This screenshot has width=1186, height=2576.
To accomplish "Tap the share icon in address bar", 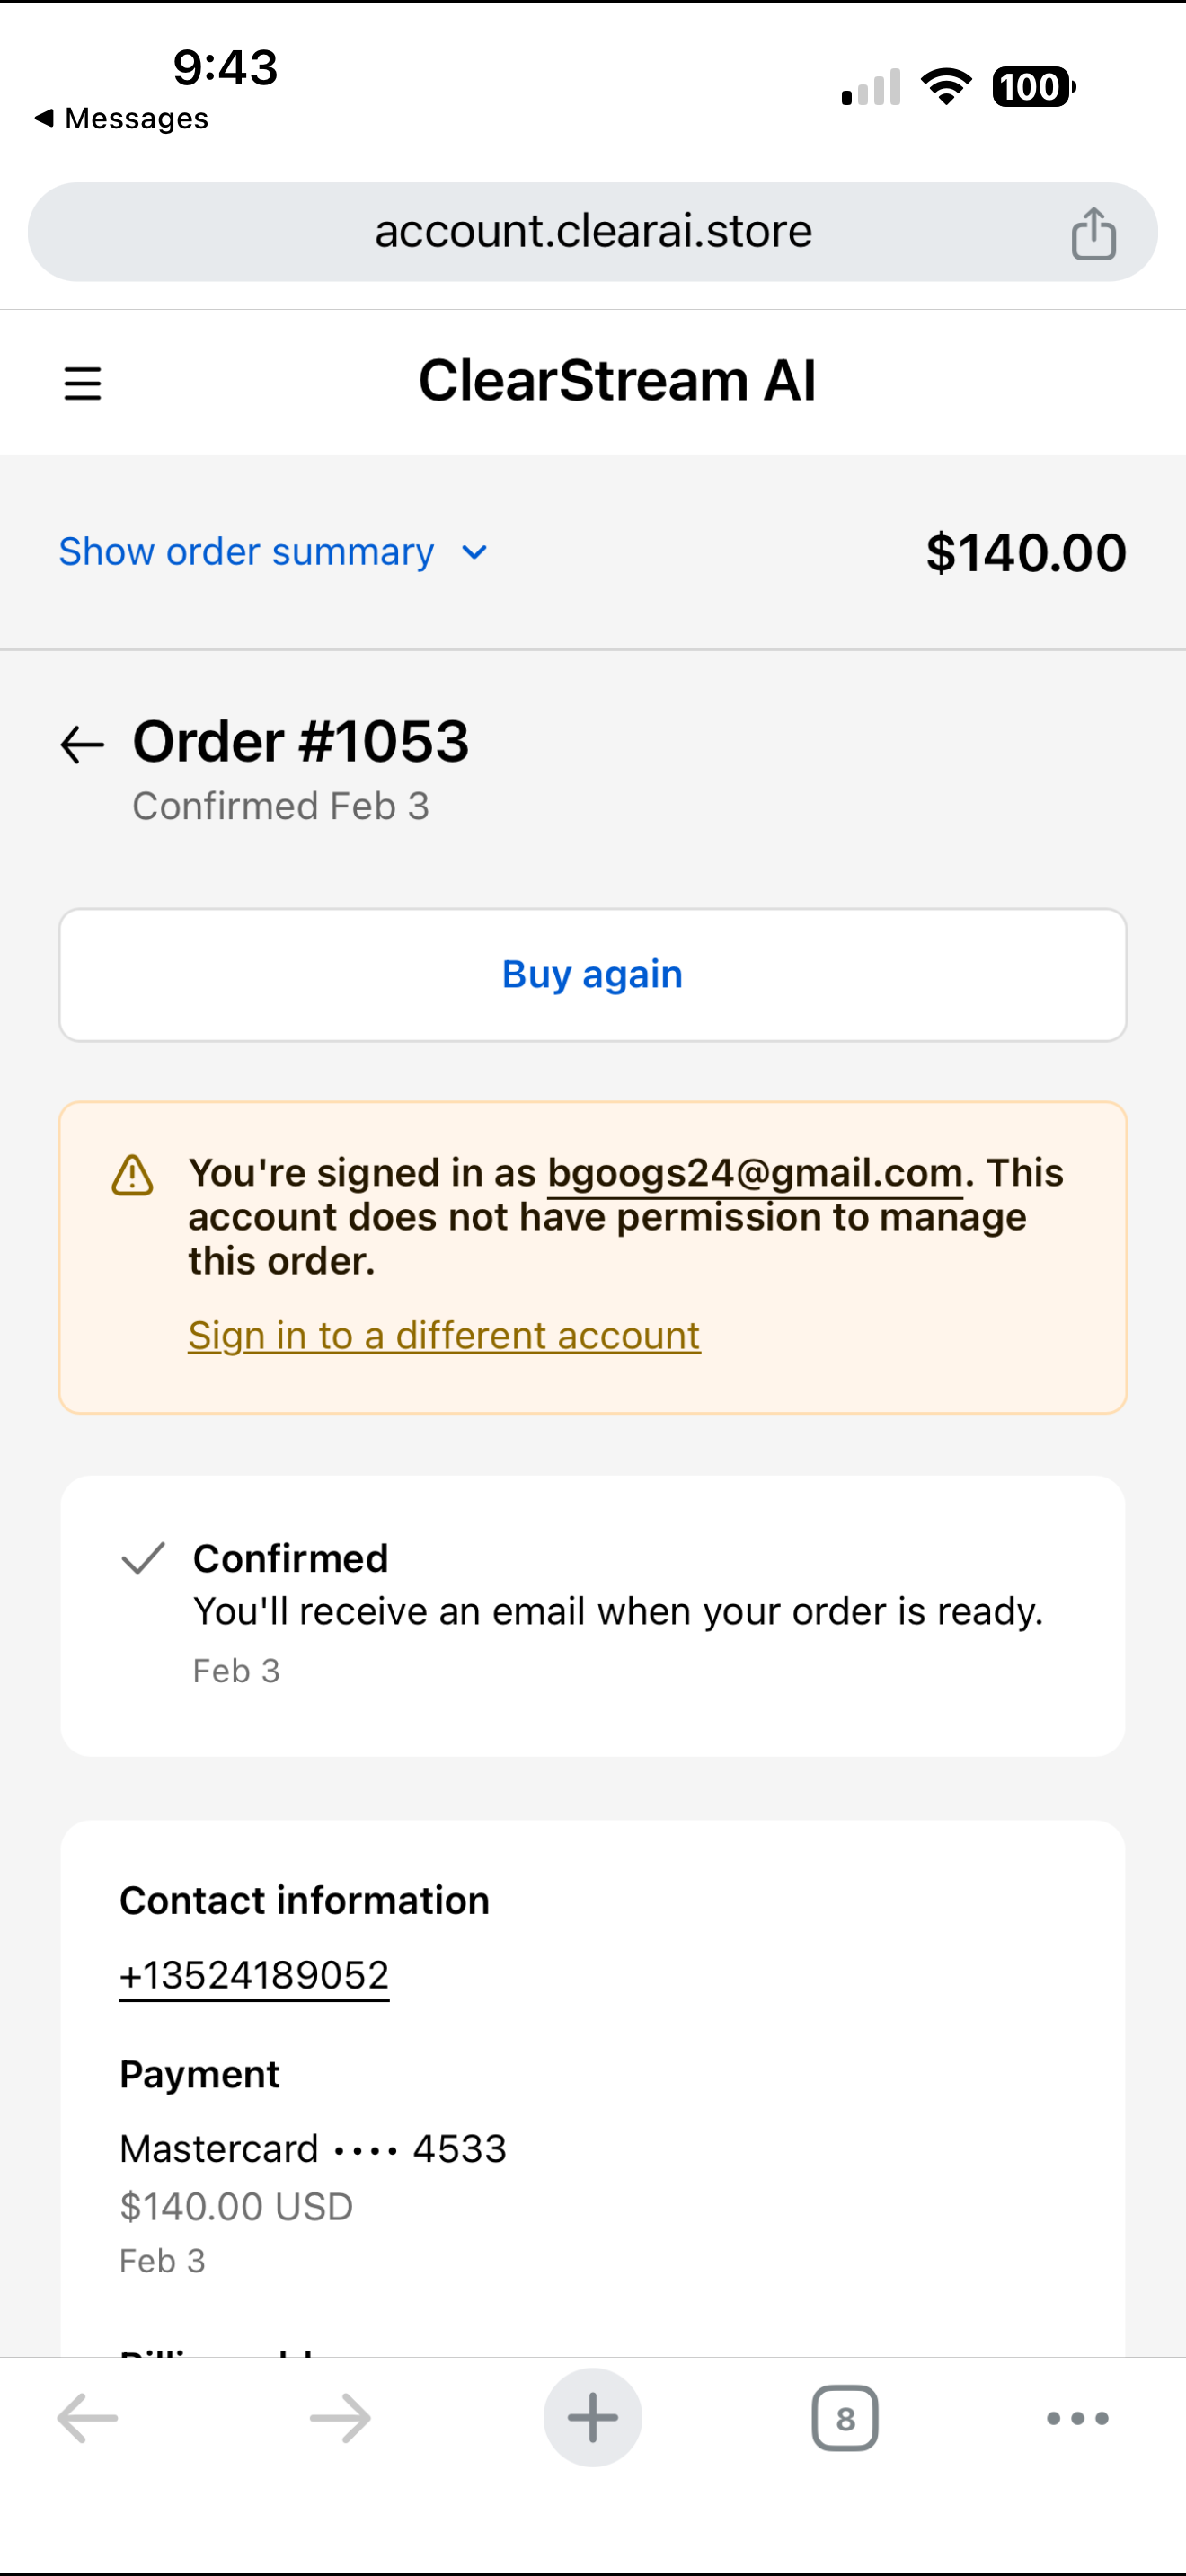I will [1093, 234].
